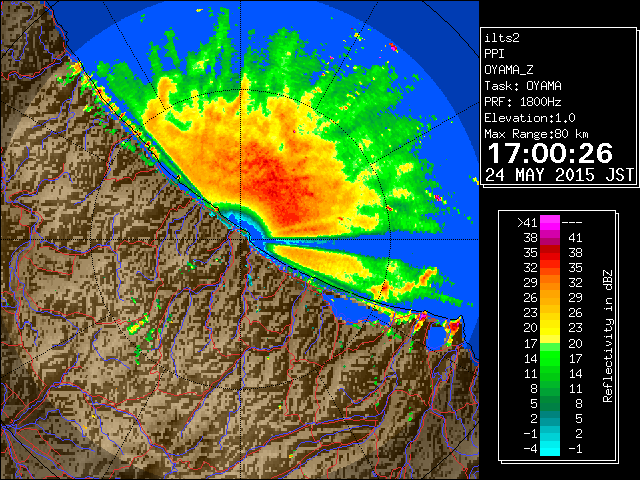Click the 17:00:26 timestamp
The height and width of the screenshot is (480, 640).
(551, 153)
